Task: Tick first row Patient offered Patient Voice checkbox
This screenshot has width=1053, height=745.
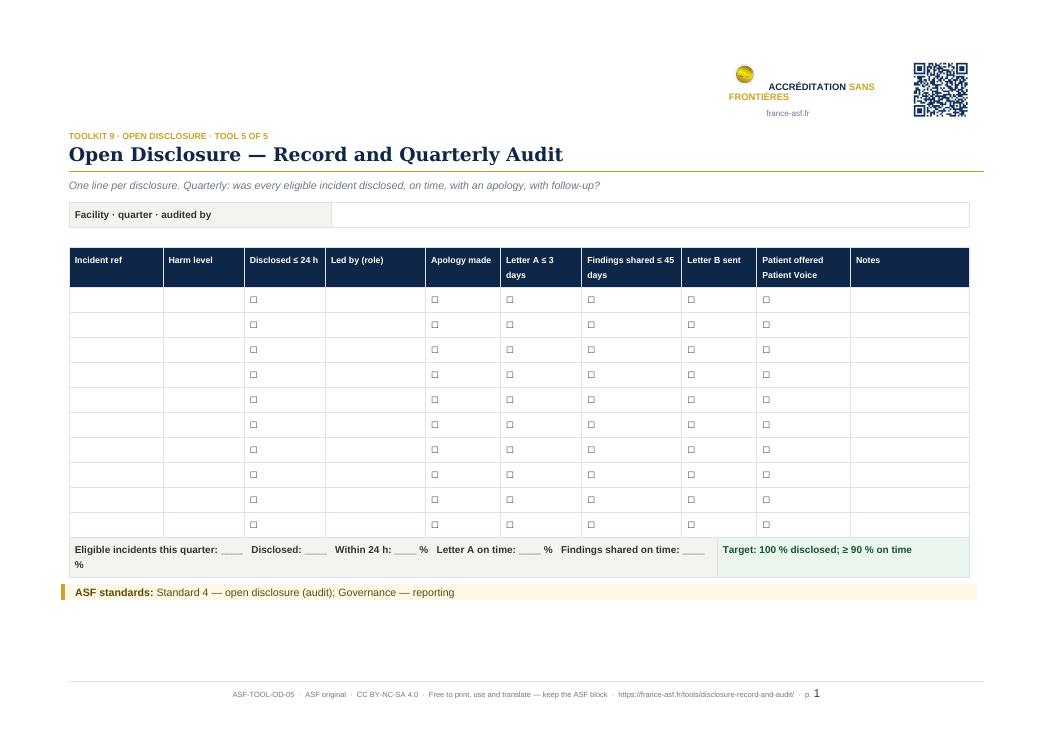Action: tap(766, 300)
